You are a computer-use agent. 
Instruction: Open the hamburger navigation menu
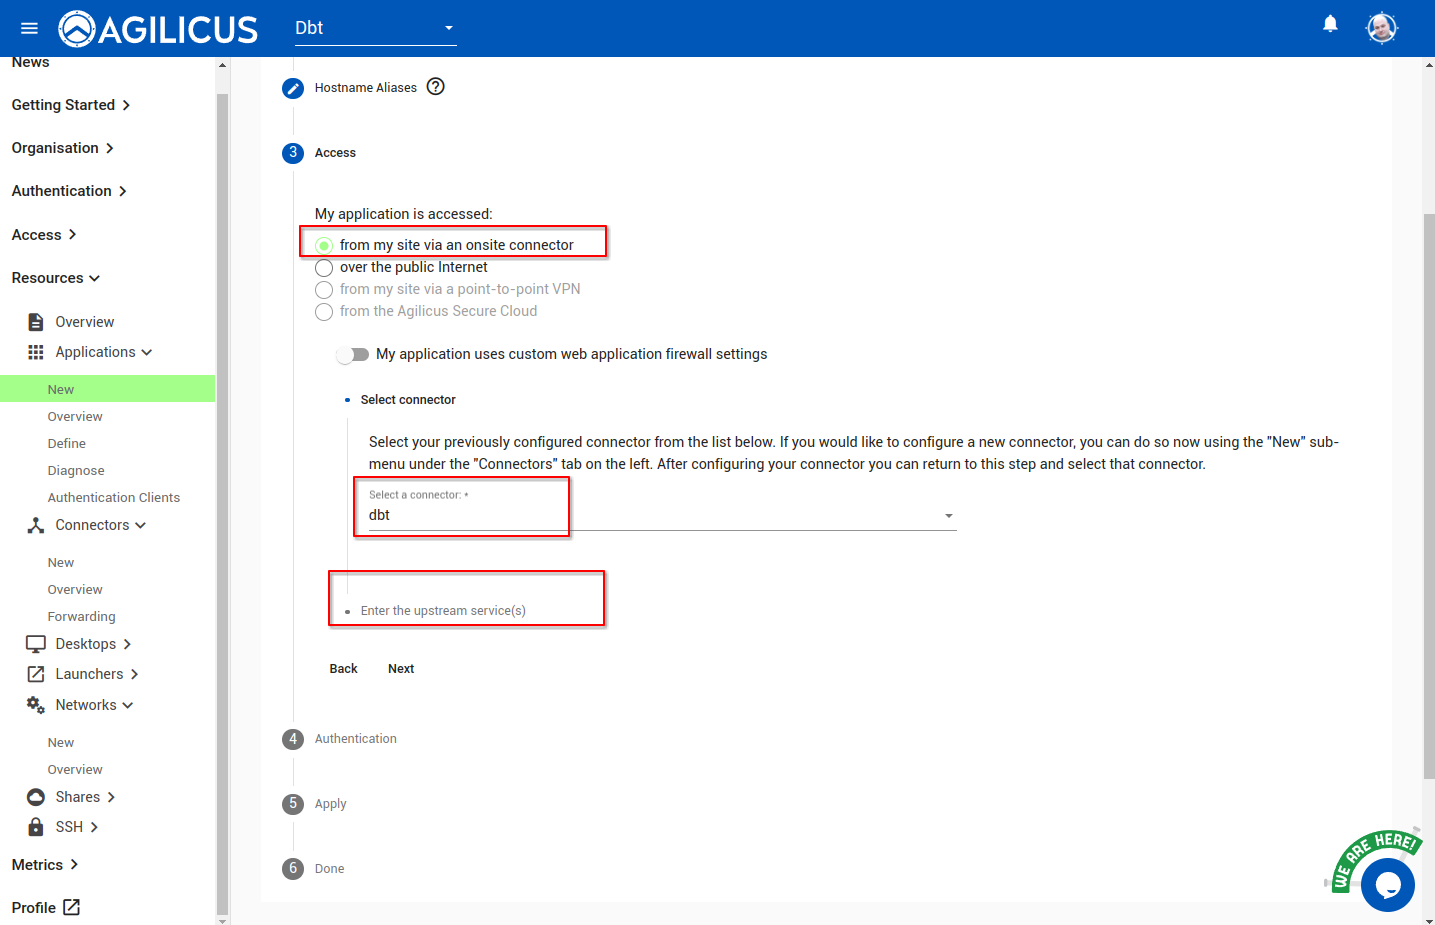[x=29, y=28]
